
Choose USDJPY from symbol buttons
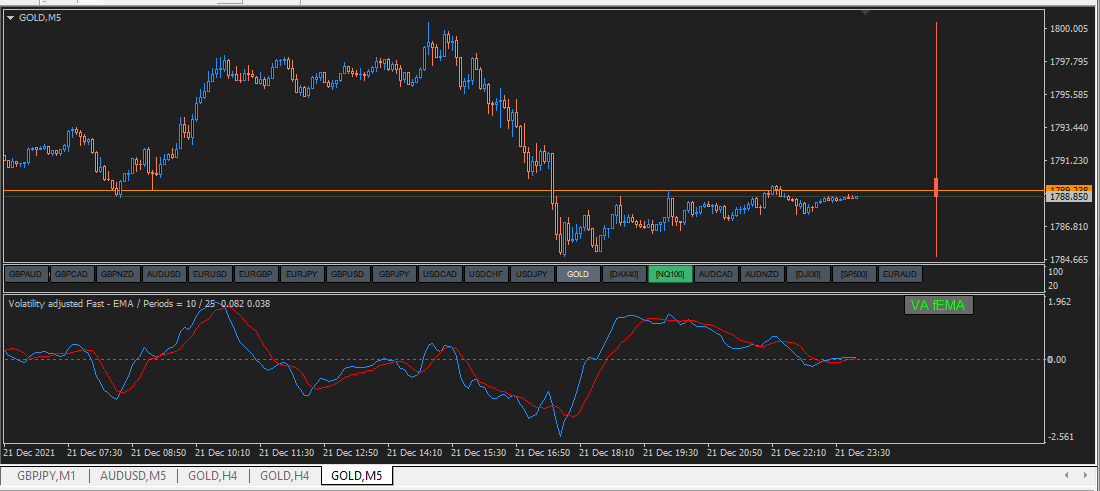tap(532, 274)
